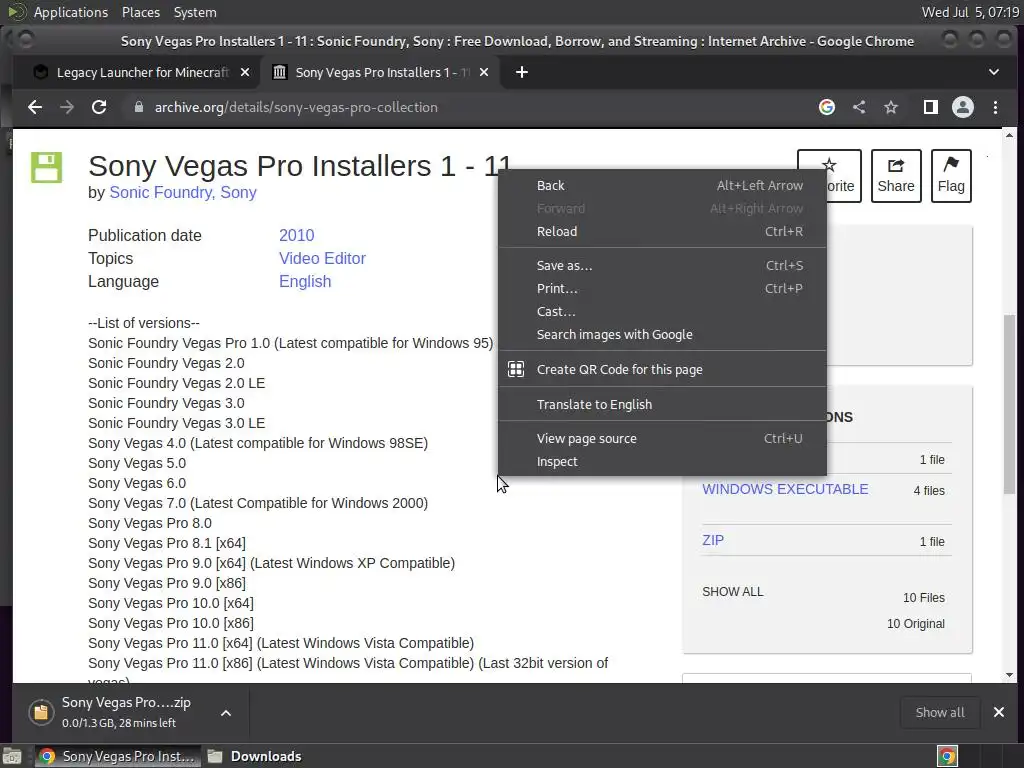The height and width of the screenshot is (768, 1024).
Task: Bookmark this page with star icon
Action: pos(891,107)
